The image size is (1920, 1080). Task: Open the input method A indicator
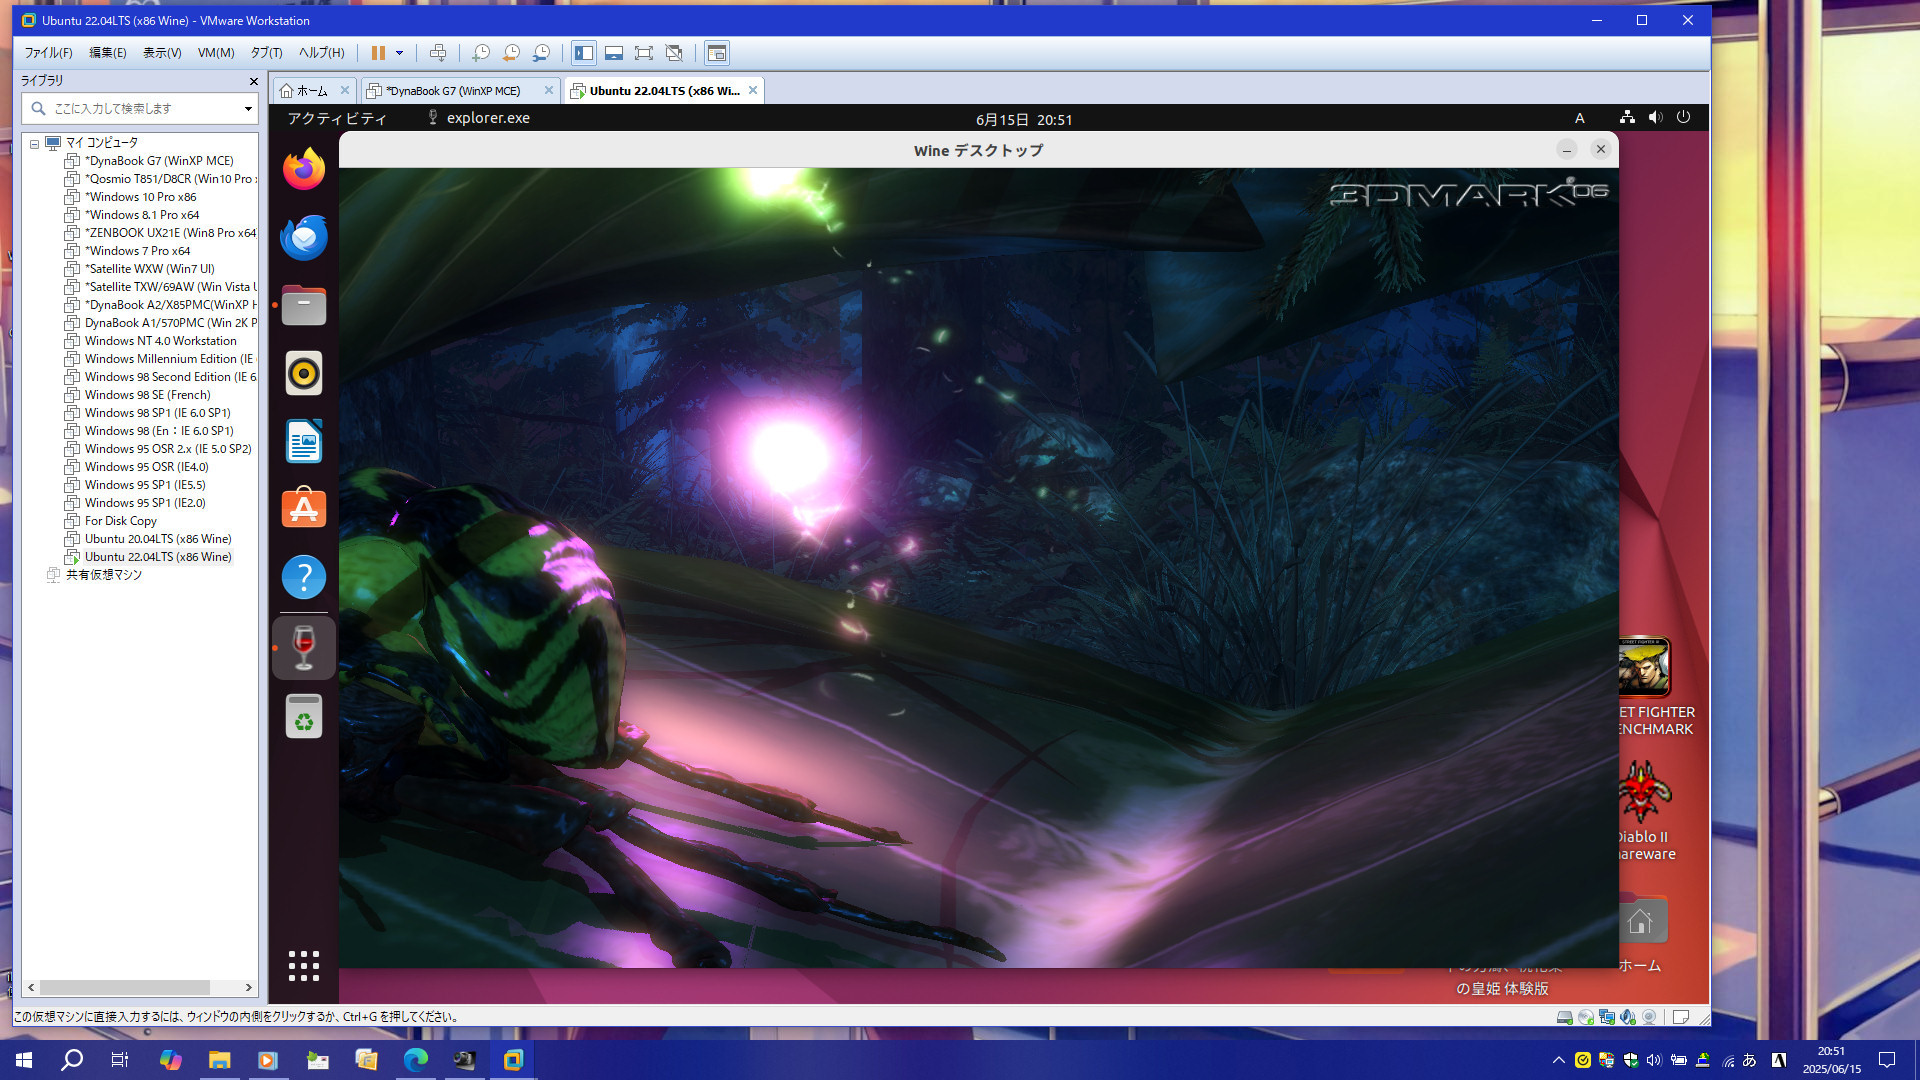1580,118
